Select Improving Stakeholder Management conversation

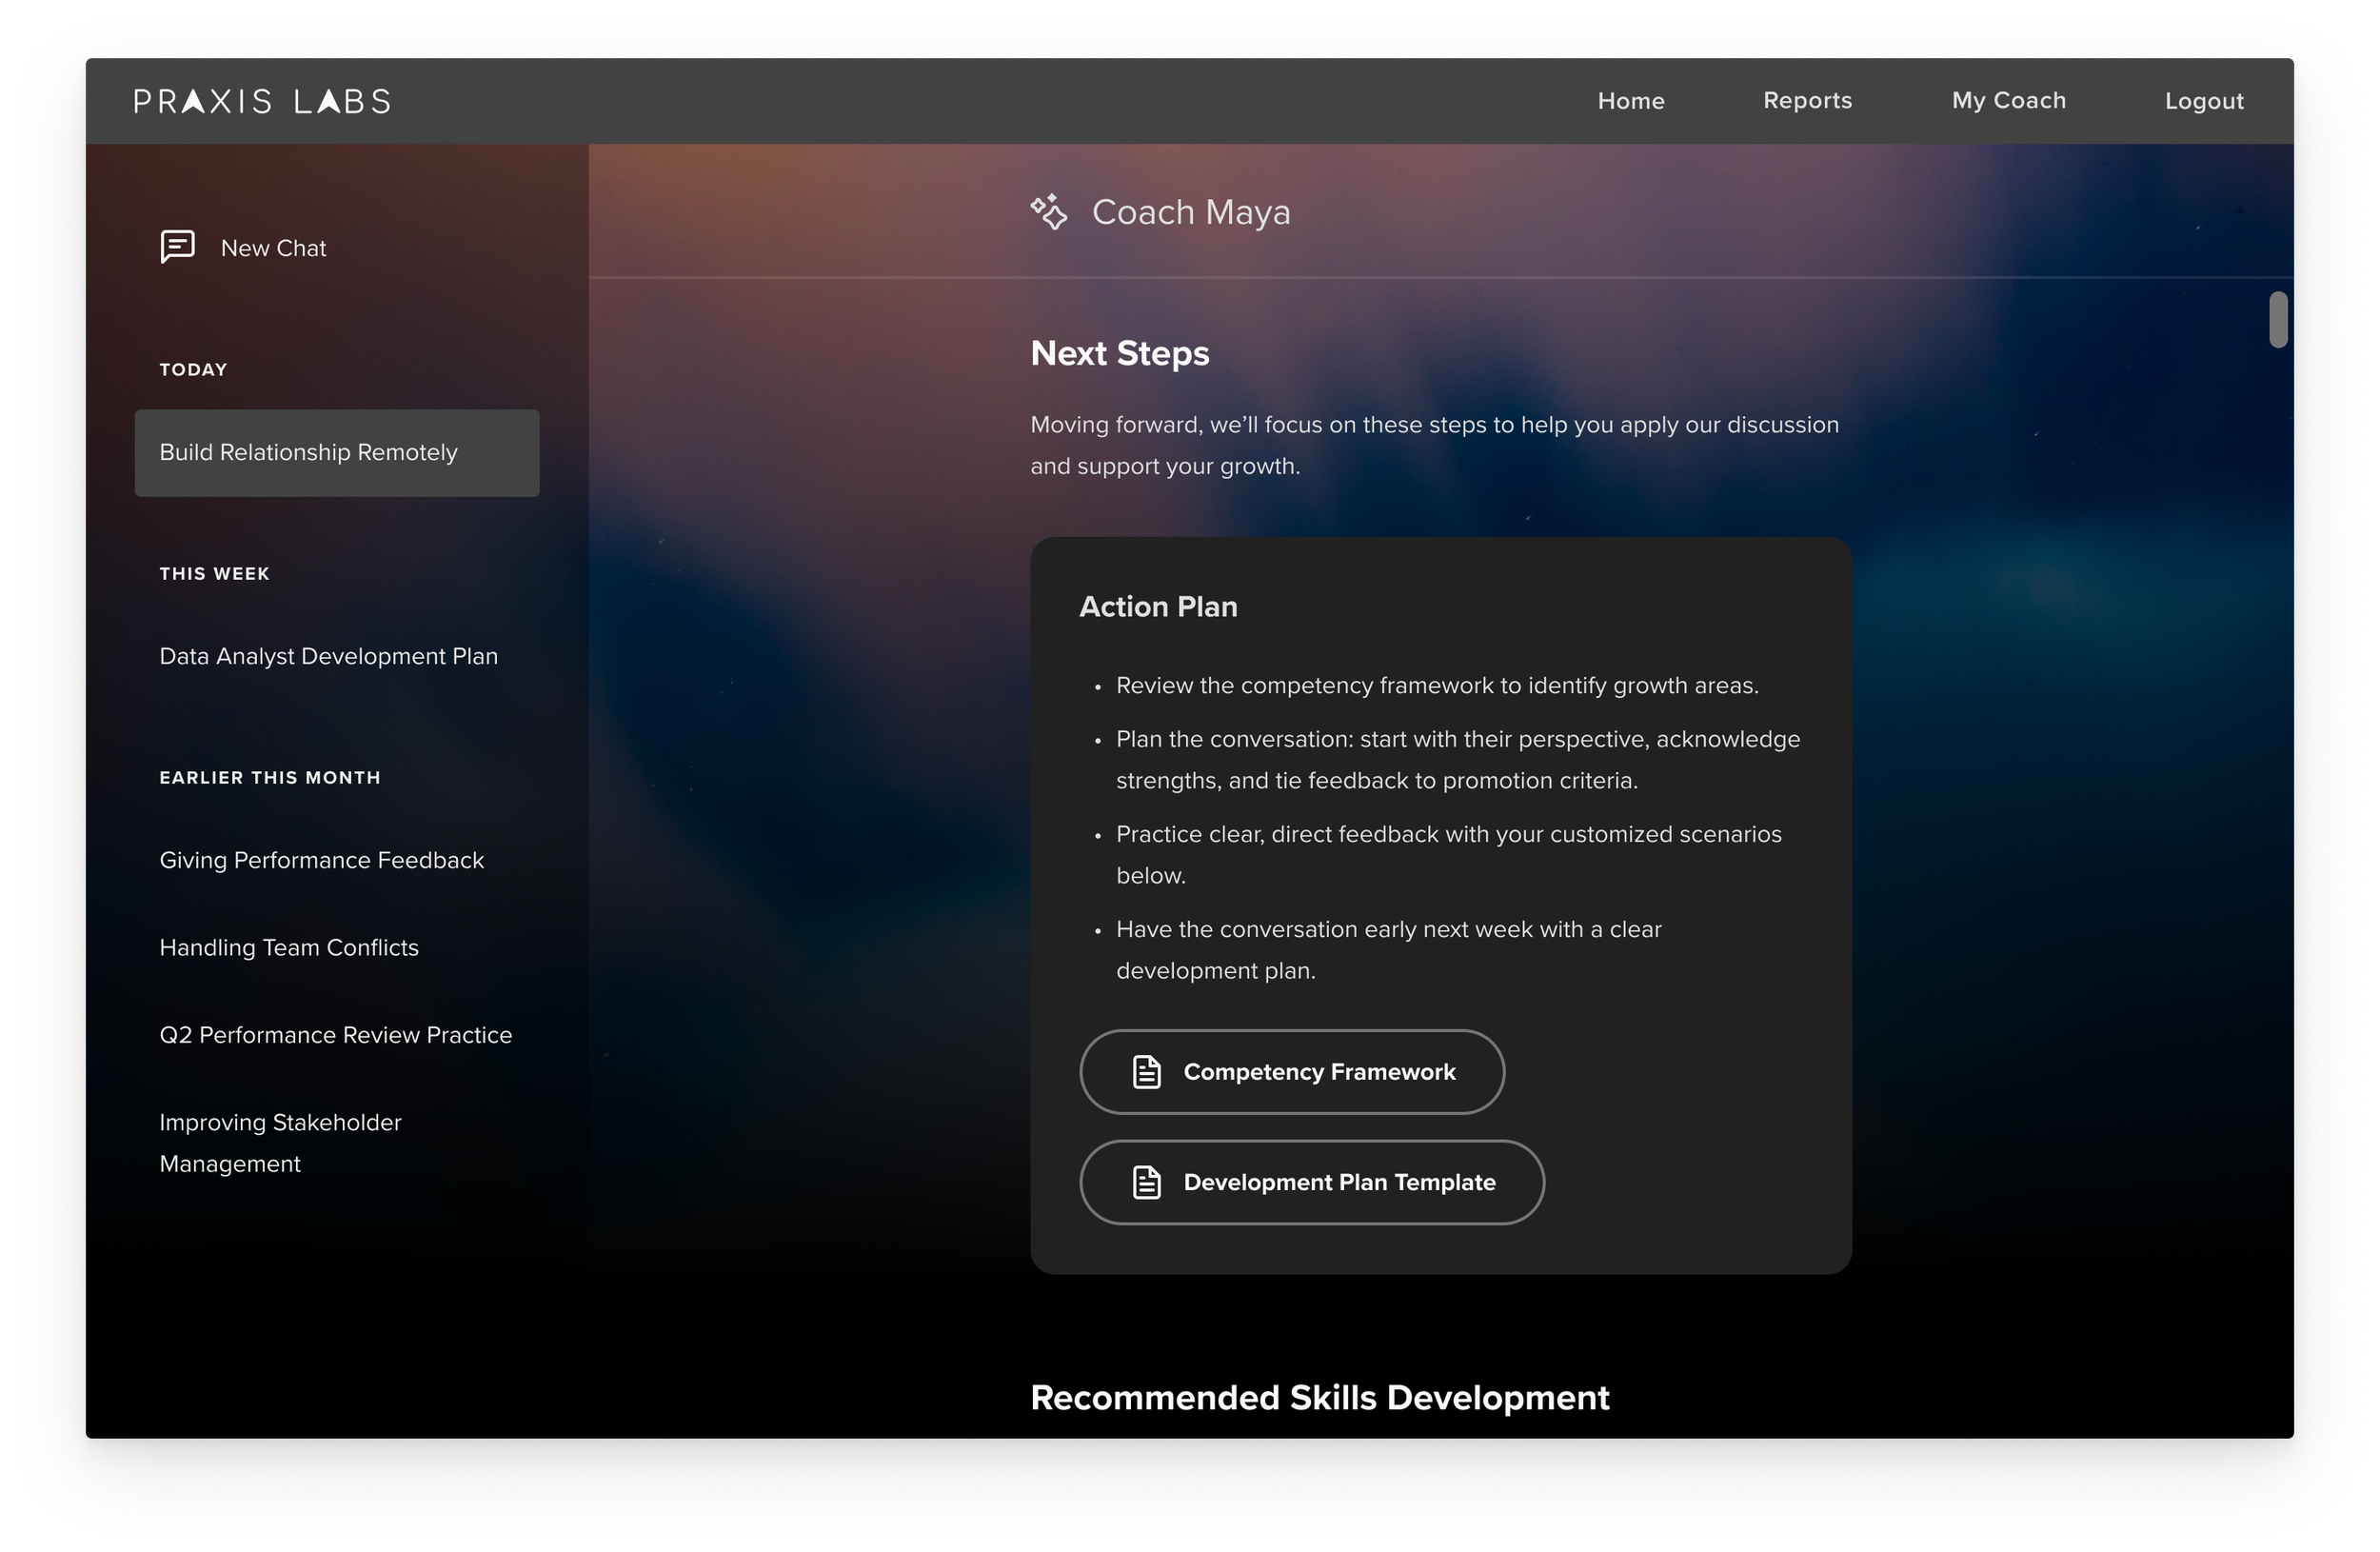(x=280, y=1142)
